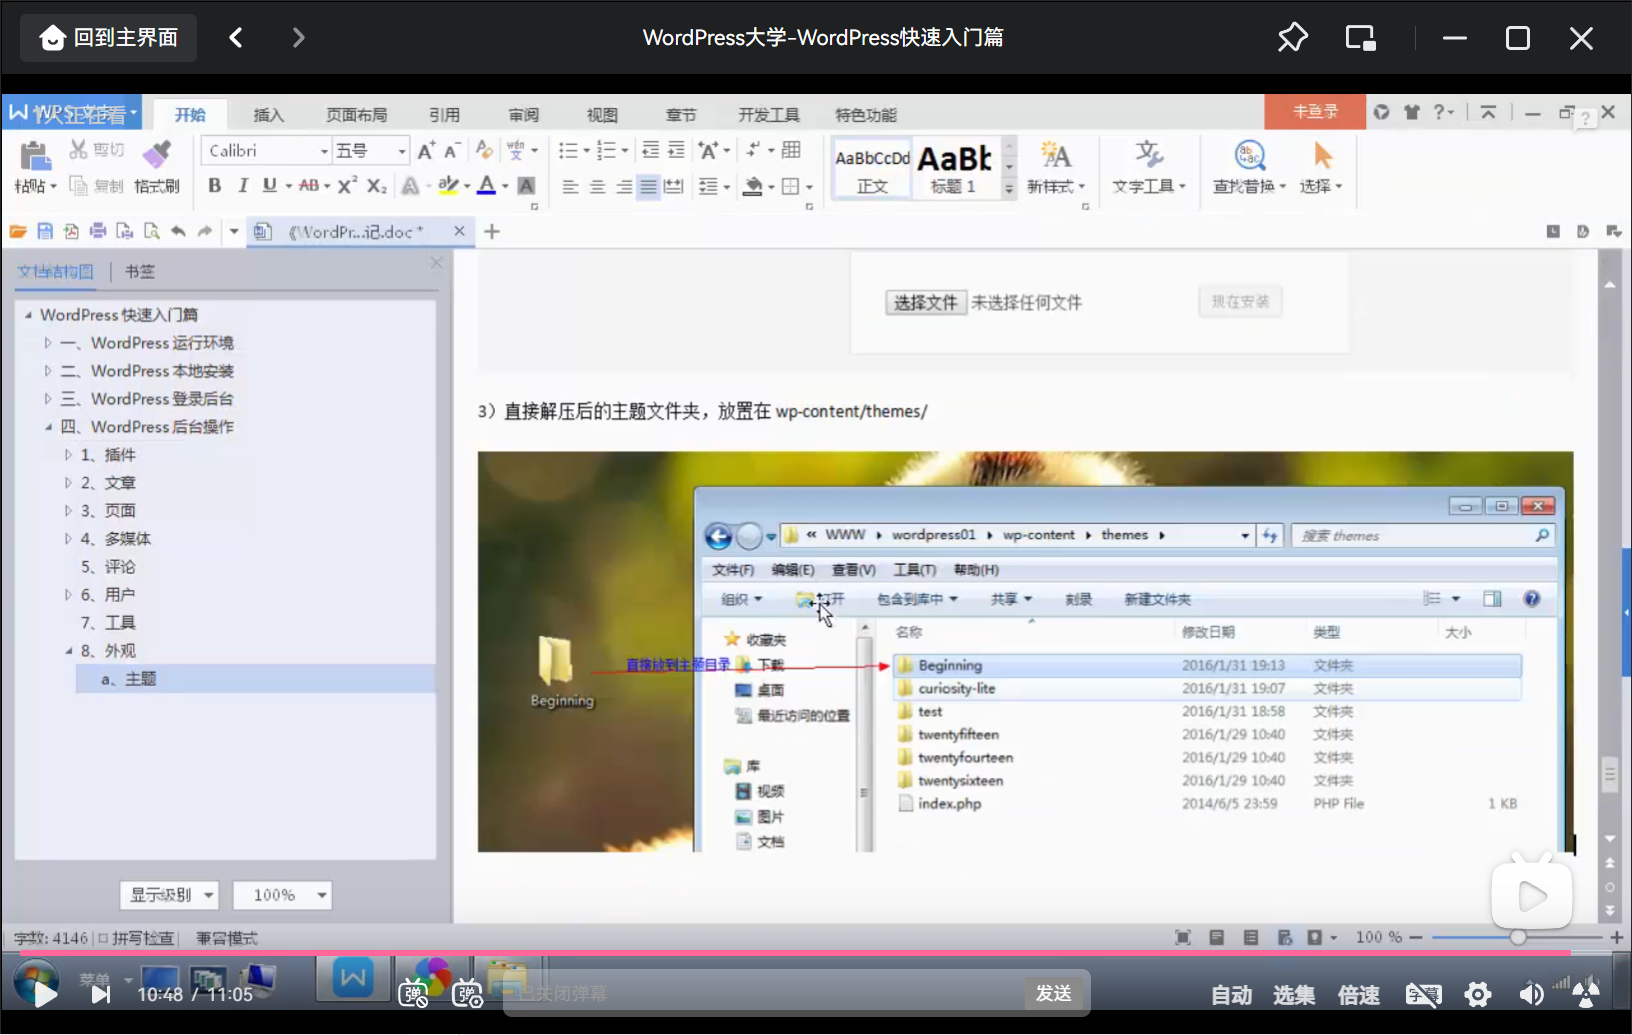Select the a、主题 outline entry
Screen dimensions: 1632x1035
pos(255,679)
